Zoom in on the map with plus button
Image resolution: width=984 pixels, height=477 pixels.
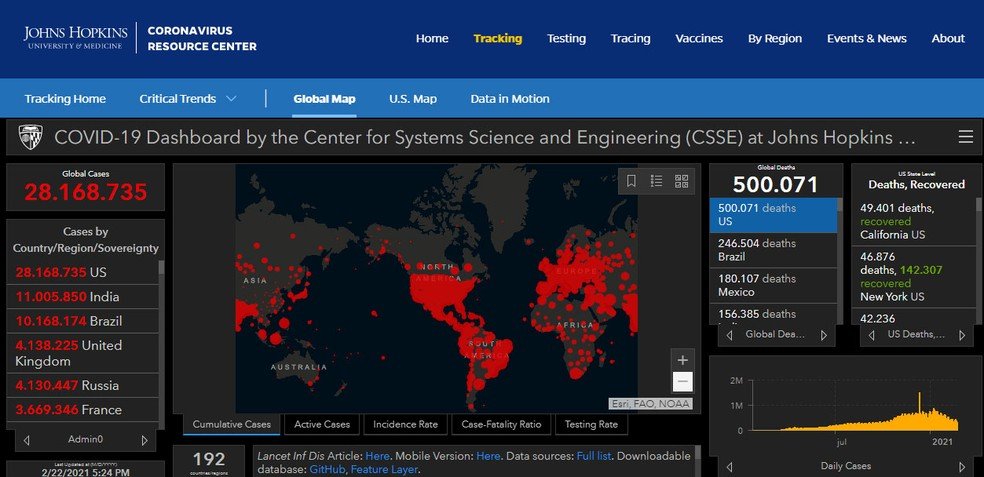[683, 360]
